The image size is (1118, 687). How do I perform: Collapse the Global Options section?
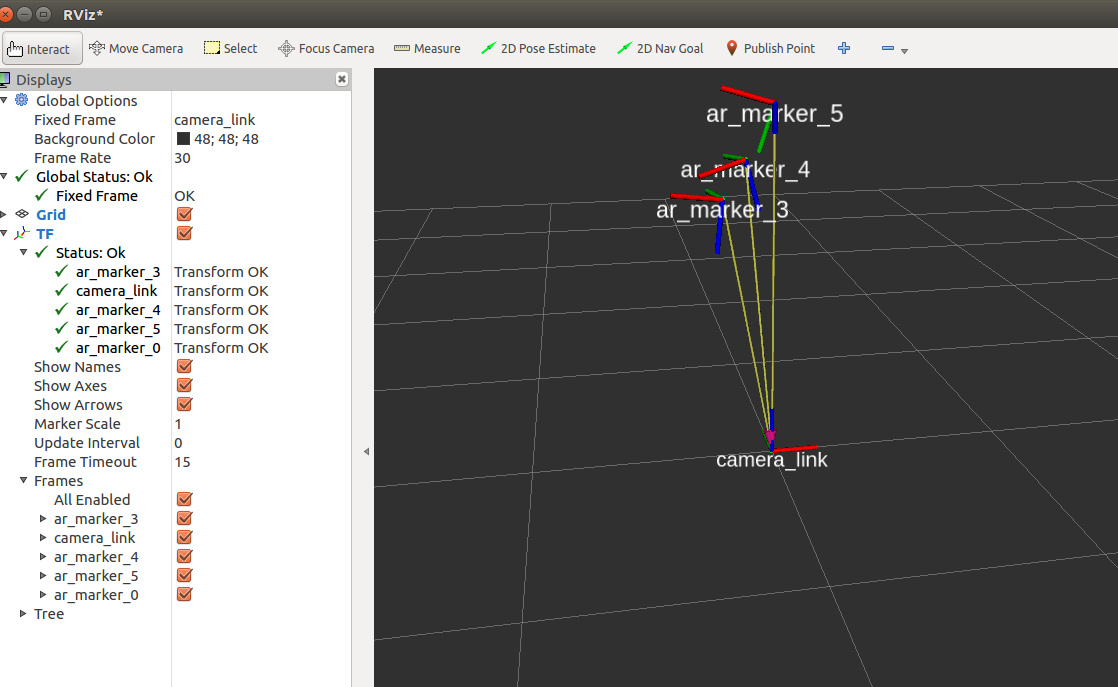(7, 100)
